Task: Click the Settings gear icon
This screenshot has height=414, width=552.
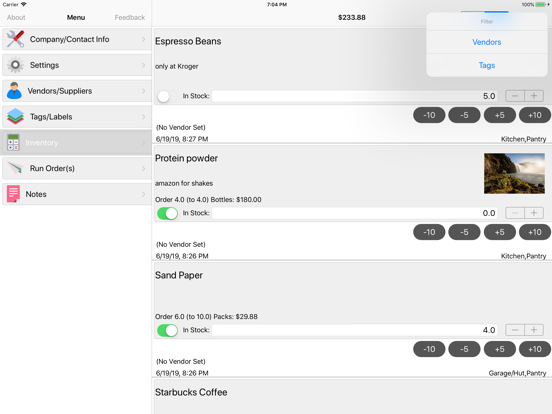Action: 15,65
